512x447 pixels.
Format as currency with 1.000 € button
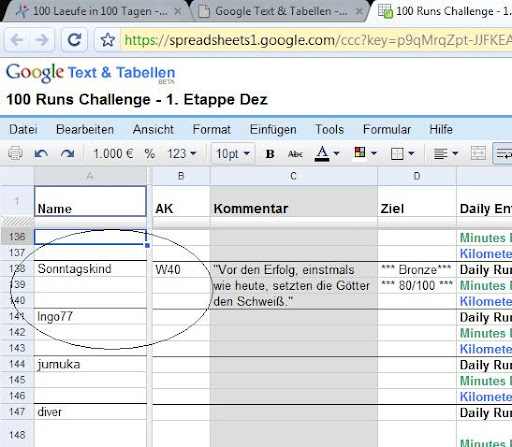[x=113, y=154]
